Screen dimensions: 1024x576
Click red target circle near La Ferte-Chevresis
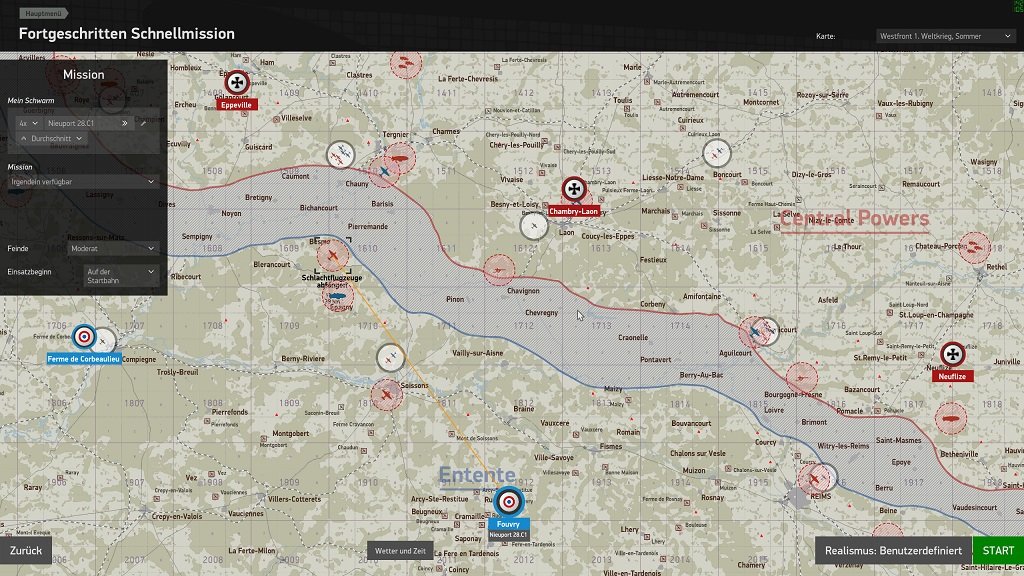pos(406,63)
